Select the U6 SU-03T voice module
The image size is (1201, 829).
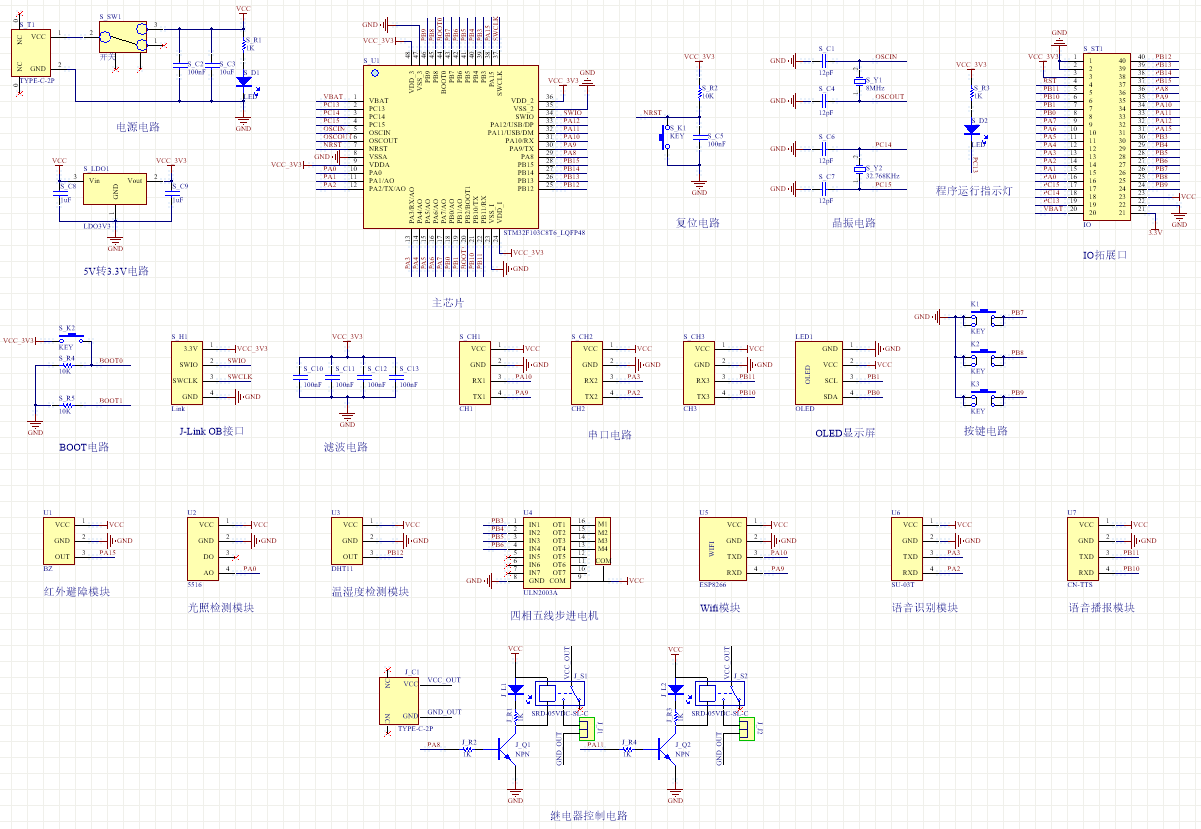909,548
